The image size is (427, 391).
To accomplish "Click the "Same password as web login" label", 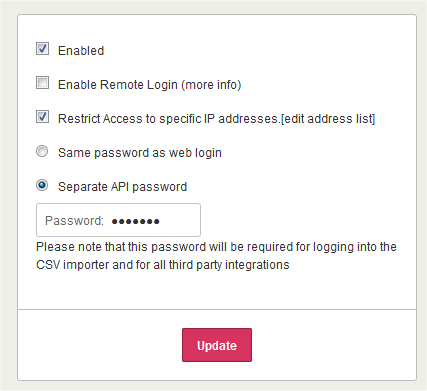I will tap(140, 153).
